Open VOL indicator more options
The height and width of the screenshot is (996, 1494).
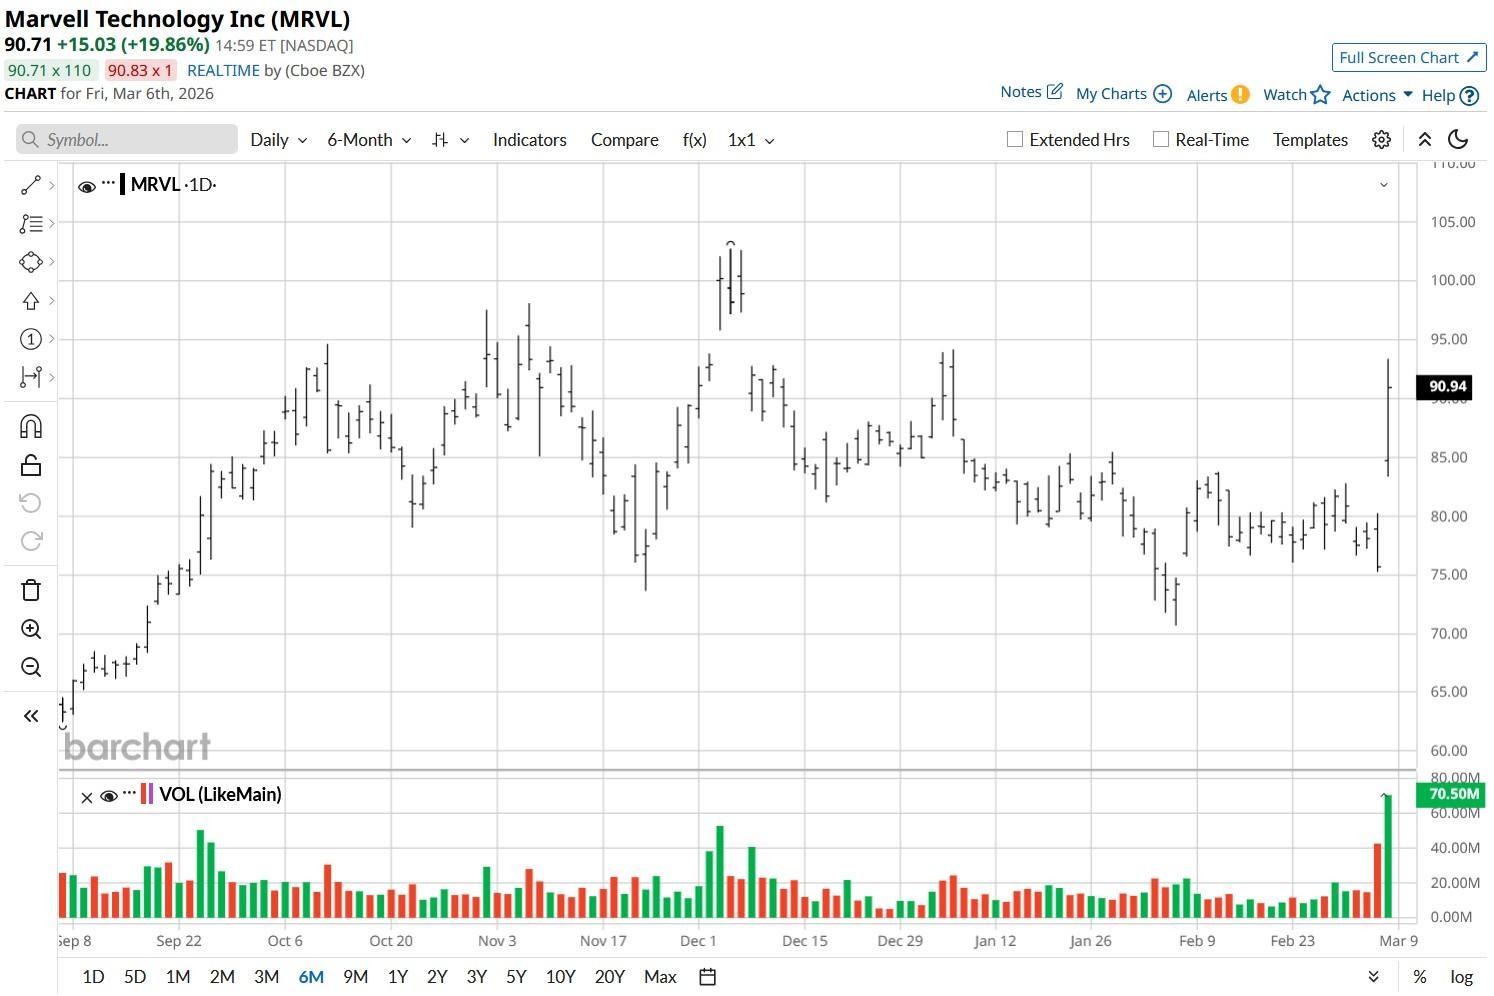(x=130, y=792)
